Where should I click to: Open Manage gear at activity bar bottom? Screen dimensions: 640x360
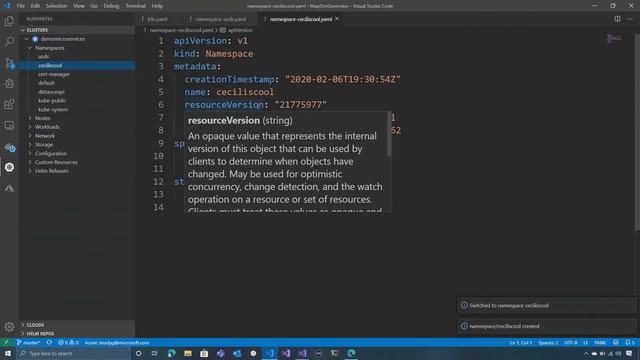point(9,326)
